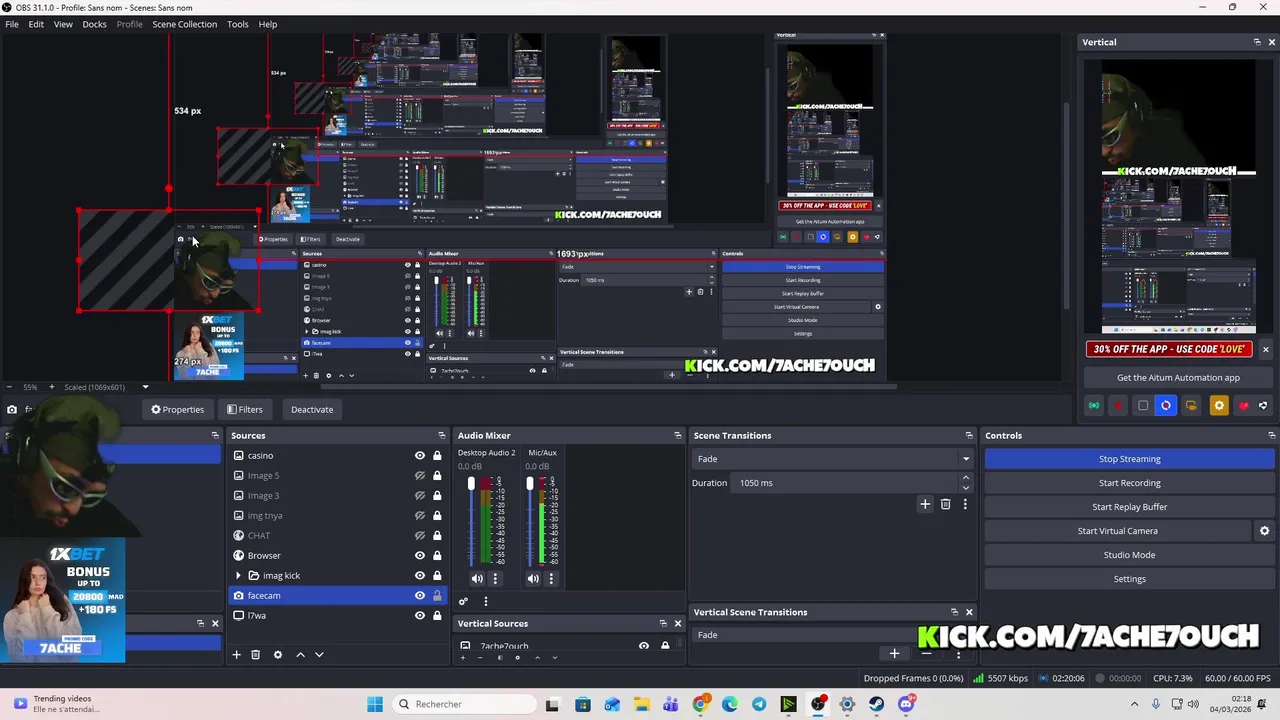Click Stop Streaming
Image resolution: width=1280 pixels, height=720 pixels.
pyautogui.click(x=1130, y=459)
